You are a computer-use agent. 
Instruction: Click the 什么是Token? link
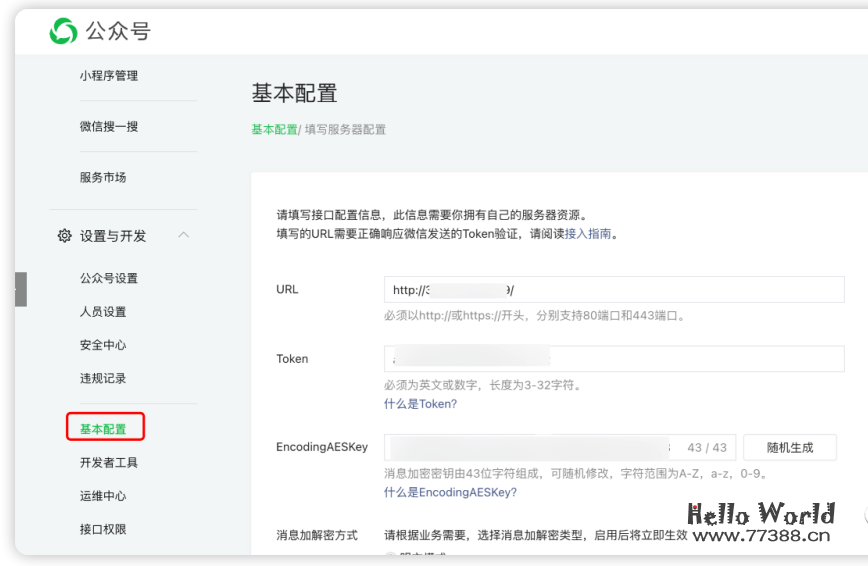[x=421, y=404]
